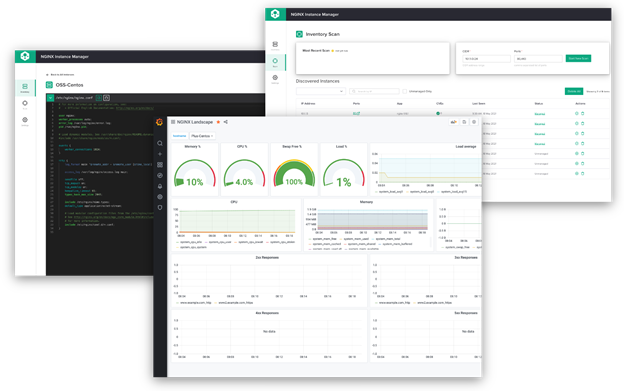The height and width of the screenshot is (391, 624).
Task: Share the NGINX Landscape dashboard
Action: coord(226,122)
